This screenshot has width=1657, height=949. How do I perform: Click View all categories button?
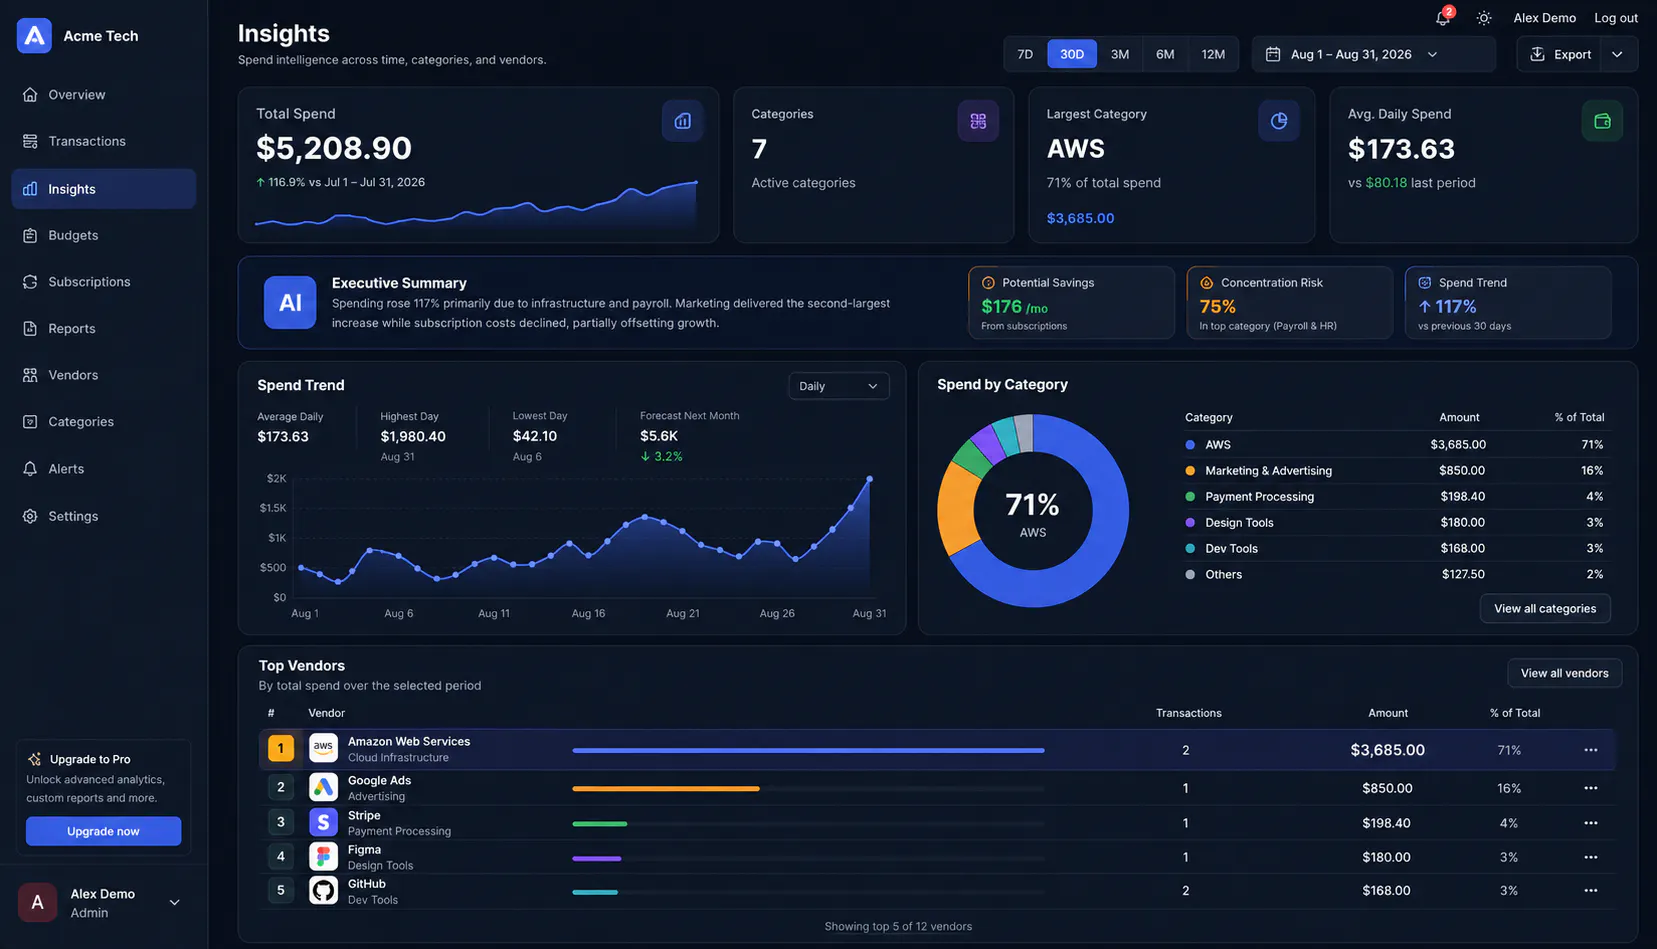coord(1544,608)
